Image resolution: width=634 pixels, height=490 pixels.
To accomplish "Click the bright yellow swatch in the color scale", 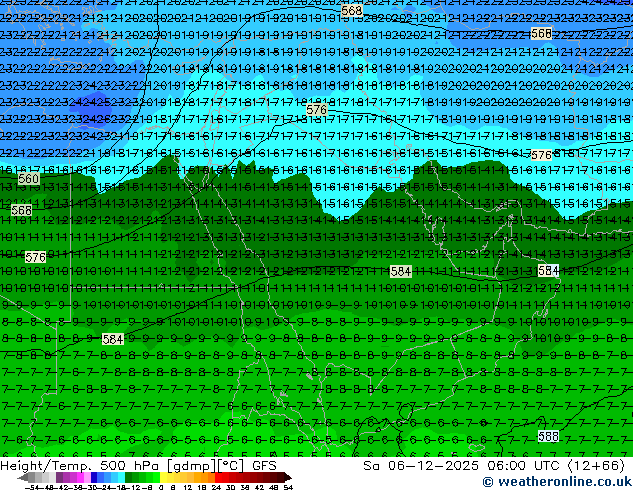I will pyautogui.click(x=164, y=478).
